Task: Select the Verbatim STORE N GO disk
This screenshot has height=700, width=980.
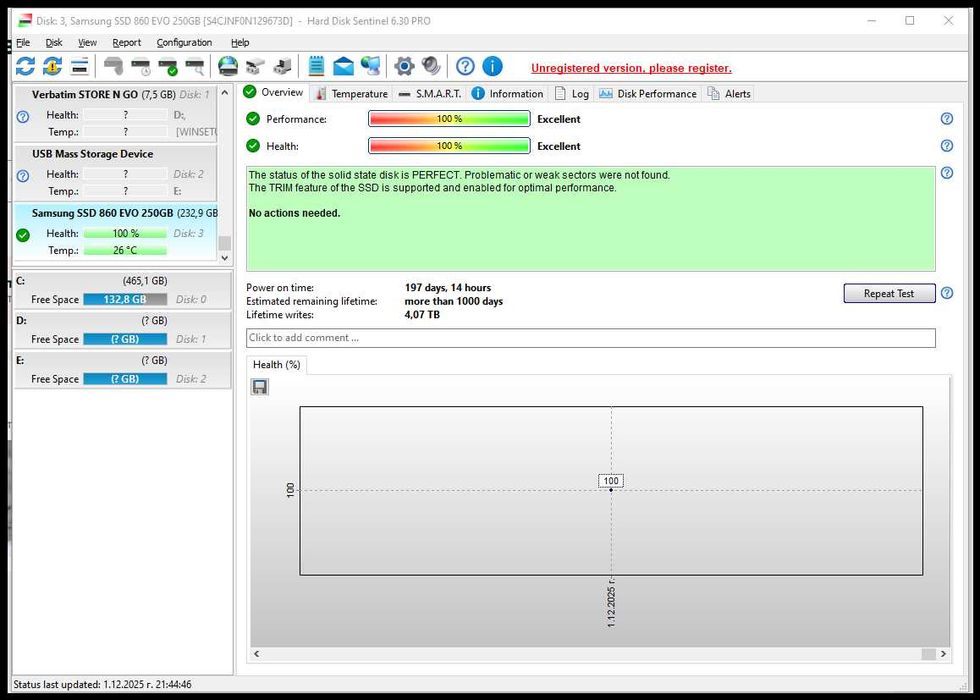Action: pos(116,112)
